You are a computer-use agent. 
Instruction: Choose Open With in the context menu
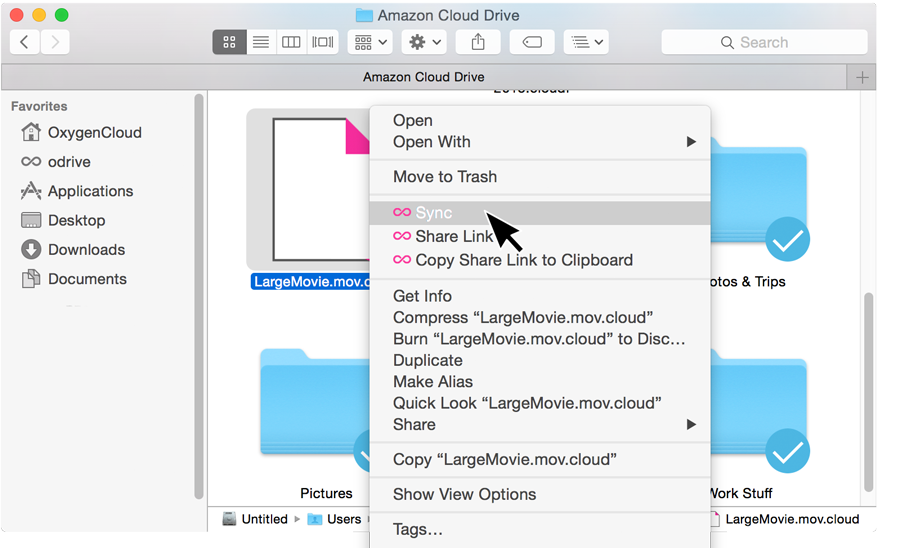540,142
